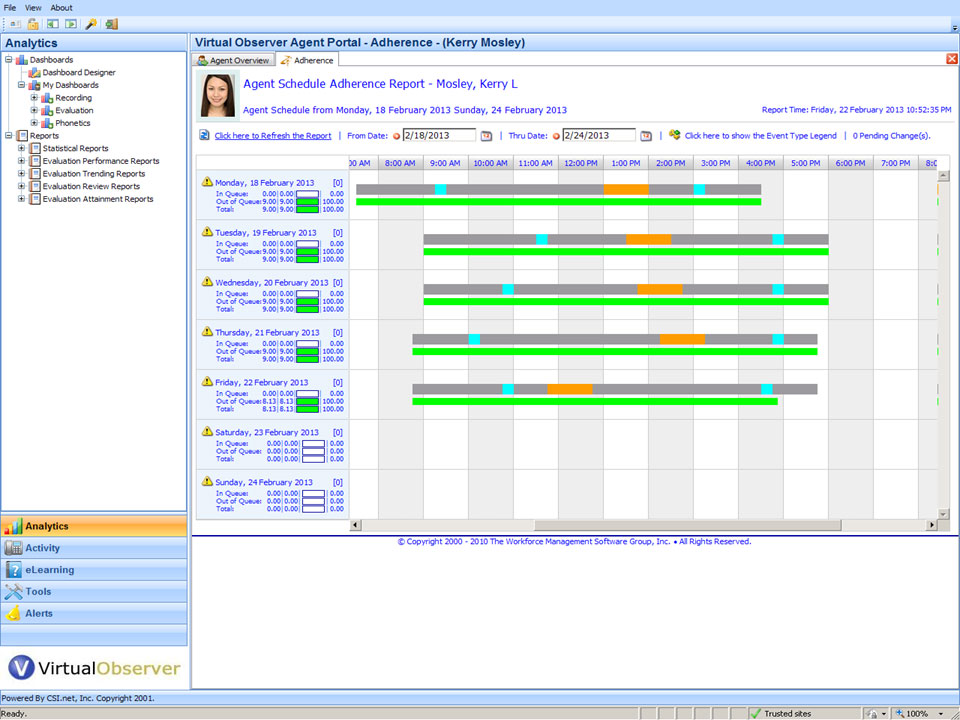Open the Alerts navigation section

coord(94,613)
